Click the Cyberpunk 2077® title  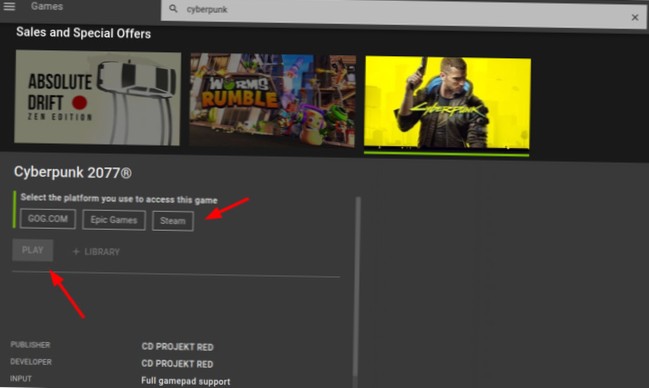[73, 172]
